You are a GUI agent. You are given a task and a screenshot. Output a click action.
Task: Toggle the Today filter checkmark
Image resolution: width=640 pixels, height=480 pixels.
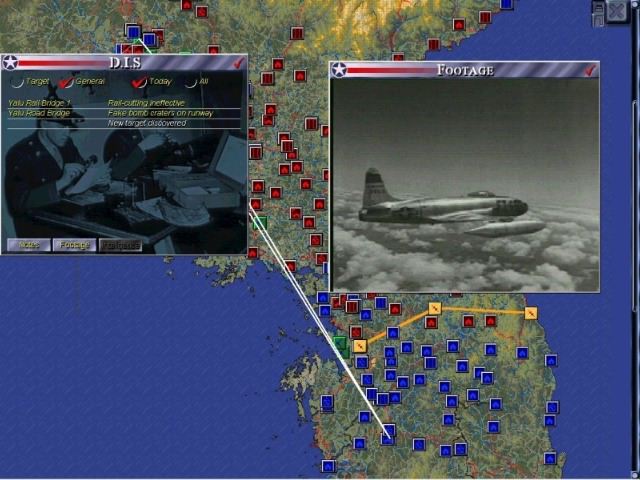pos(139,81)
